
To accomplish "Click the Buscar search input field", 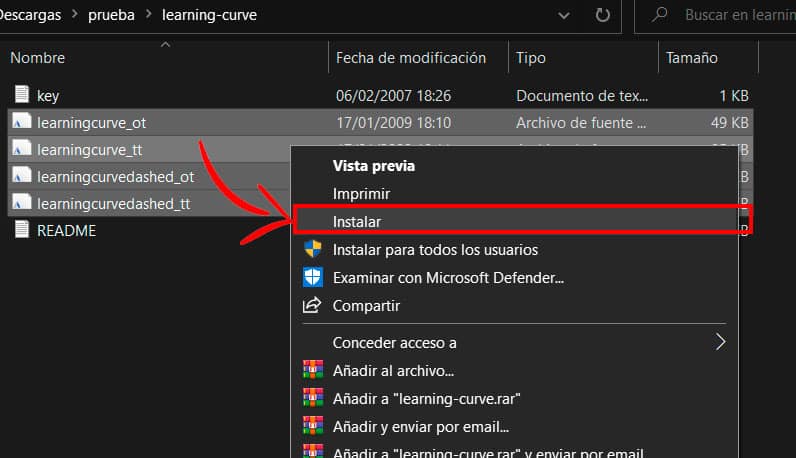I will [x=735, y=16].
